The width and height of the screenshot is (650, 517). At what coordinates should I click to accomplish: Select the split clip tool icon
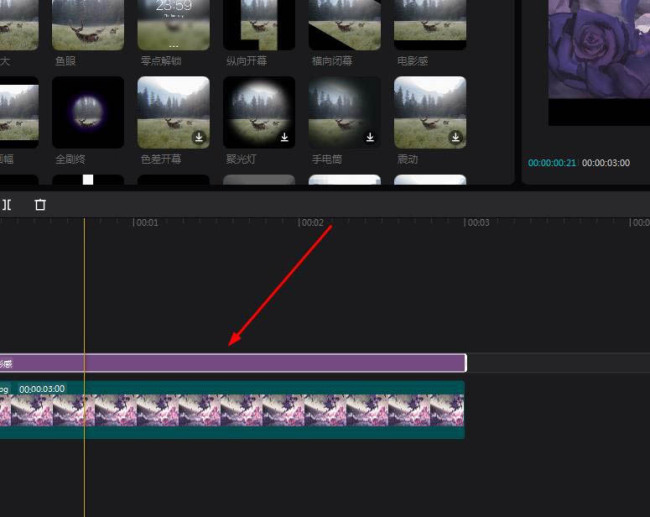point(7,204)
